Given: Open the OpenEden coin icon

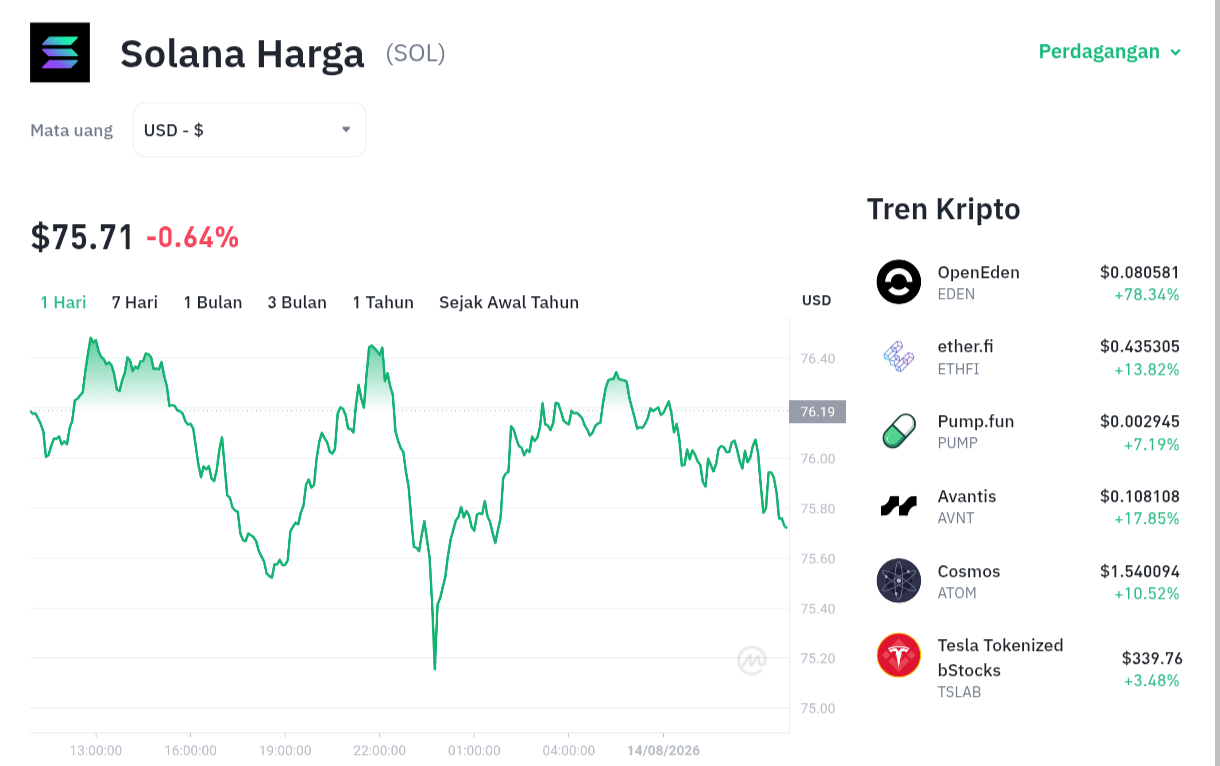Looking at the screenshot, I should (x=898, y=282).
